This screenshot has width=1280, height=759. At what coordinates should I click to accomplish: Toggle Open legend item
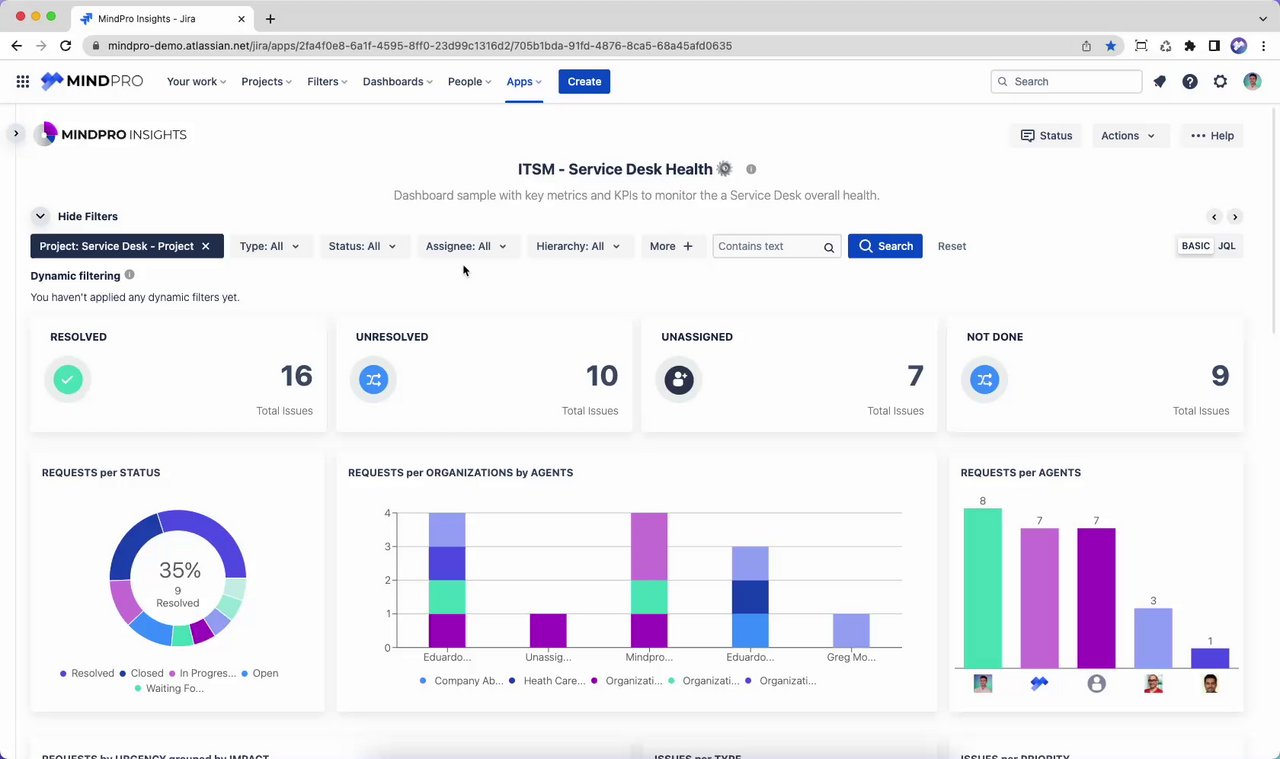260,673
